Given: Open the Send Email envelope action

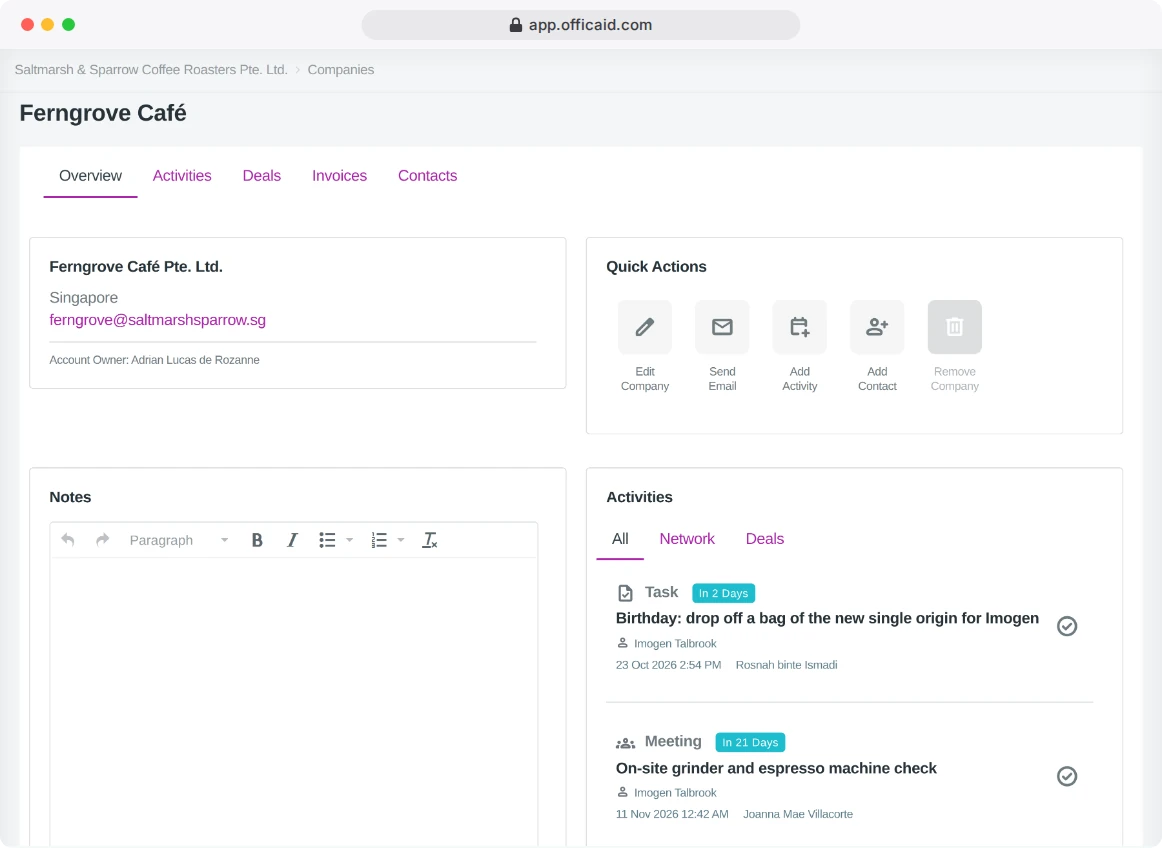Looking at the screenshot, I should pos(722,327).
